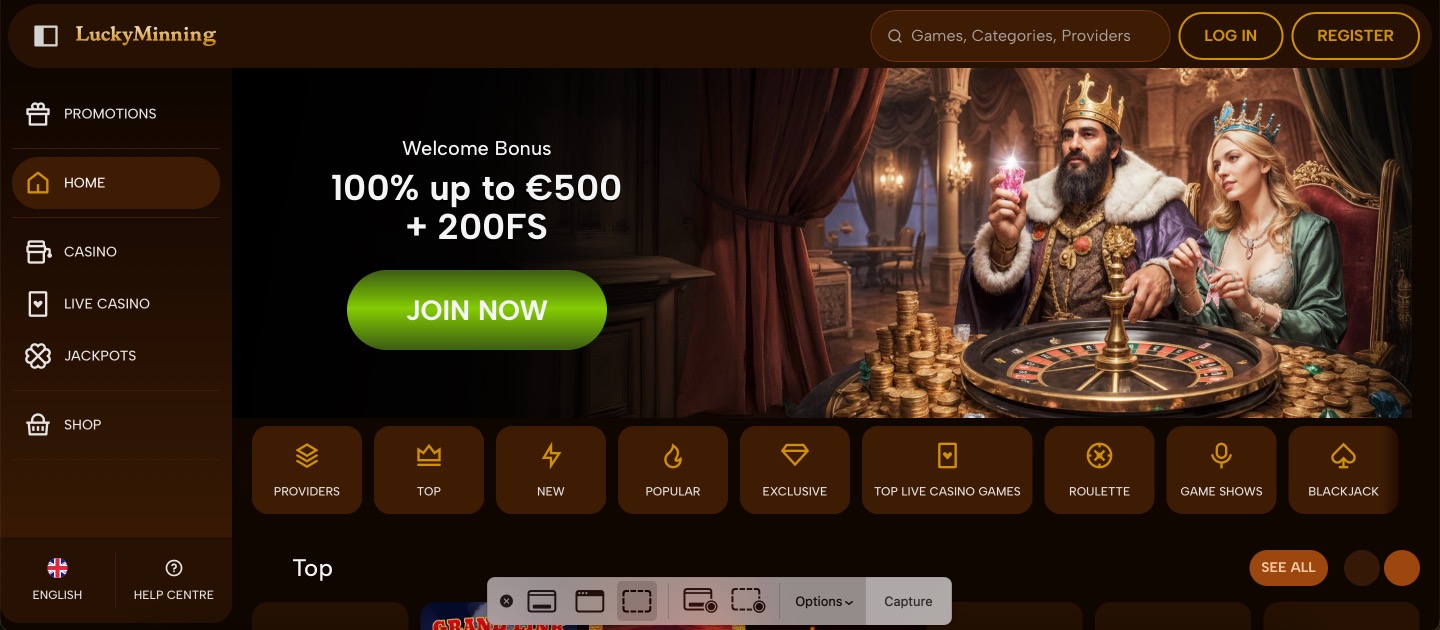Open the Exclusive diamond category
This screenshot has height=630, width=1440.
point(795,470)
